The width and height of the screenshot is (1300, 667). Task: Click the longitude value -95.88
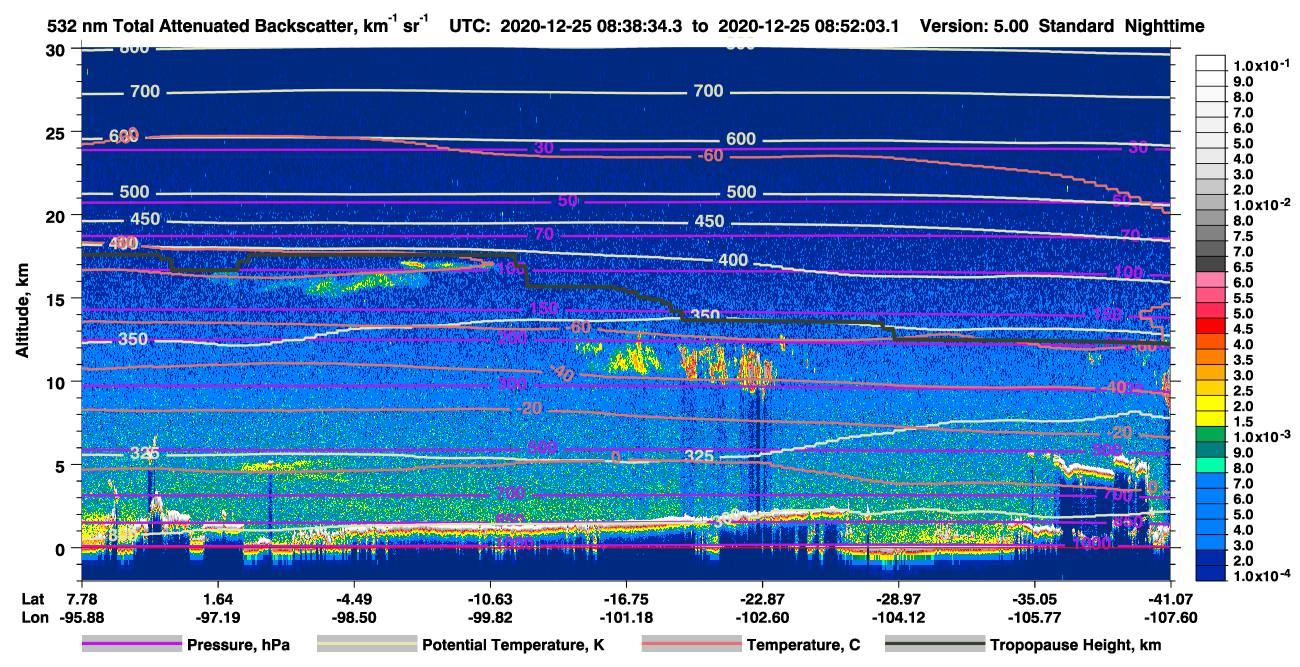click(x=82, y=617)
